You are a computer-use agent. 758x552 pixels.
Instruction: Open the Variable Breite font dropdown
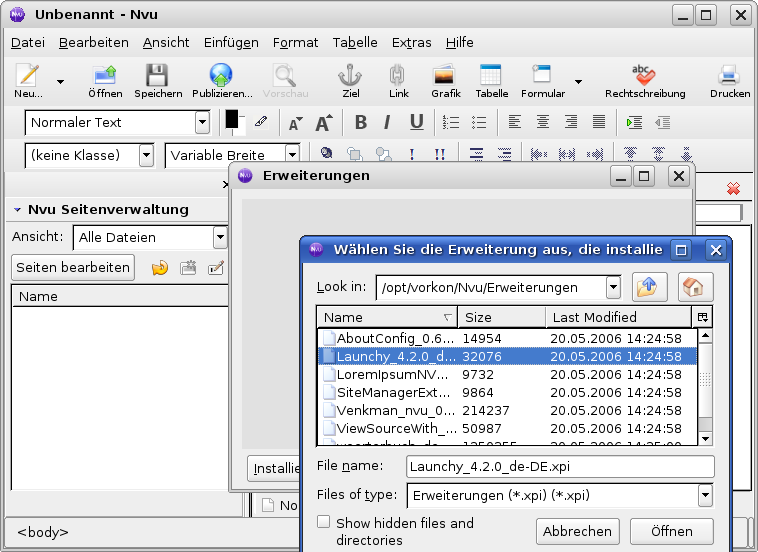[x=292, y=155]
